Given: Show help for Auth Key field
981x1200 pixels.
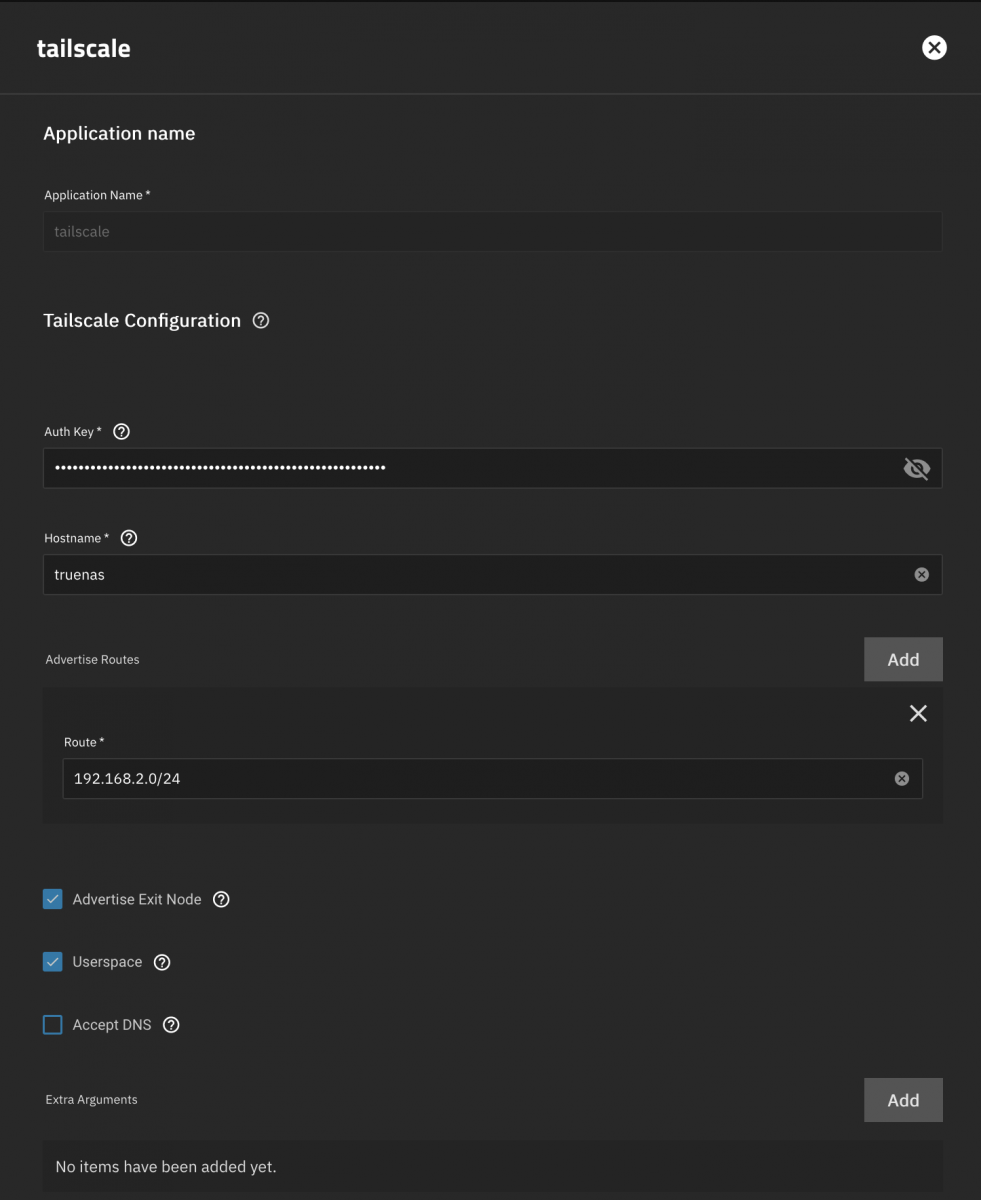Looking at the screenshot, I should 122,432.
